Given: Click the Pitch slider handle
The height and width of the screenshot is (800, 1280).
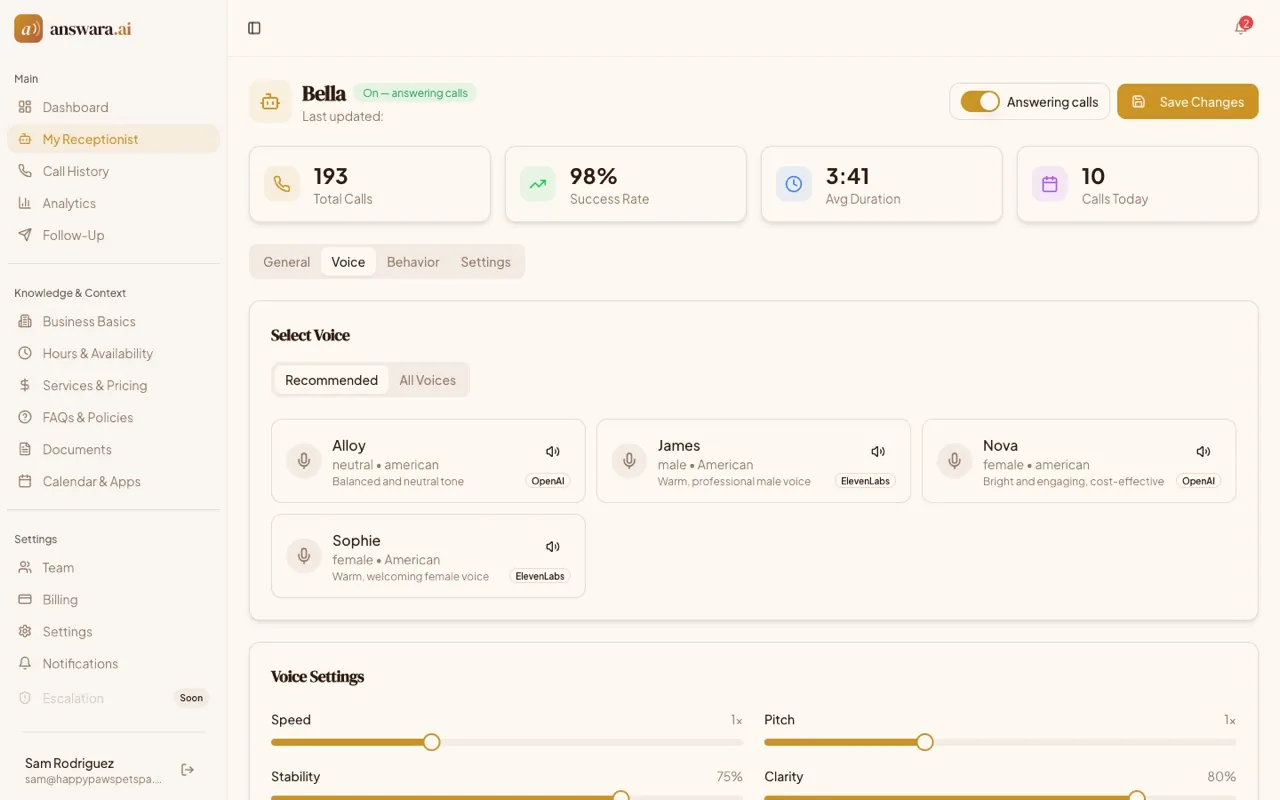Looking at the screenshot, I should pos(925,742).
